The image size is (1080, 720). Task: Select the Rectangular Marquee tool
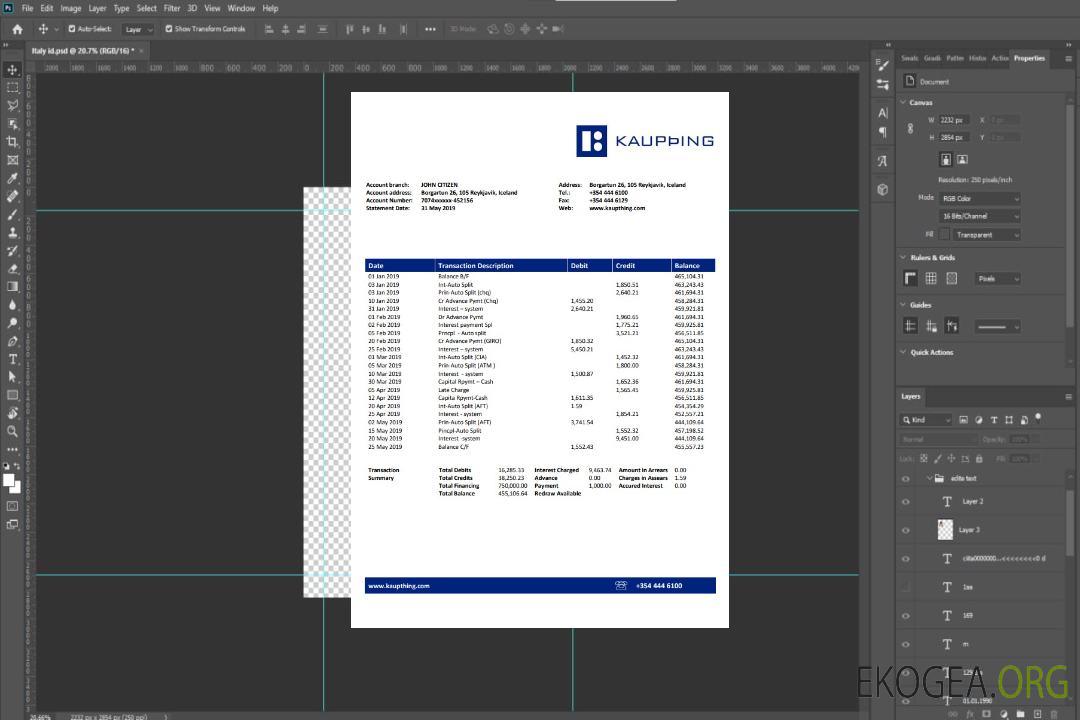(x=12, y=88)
